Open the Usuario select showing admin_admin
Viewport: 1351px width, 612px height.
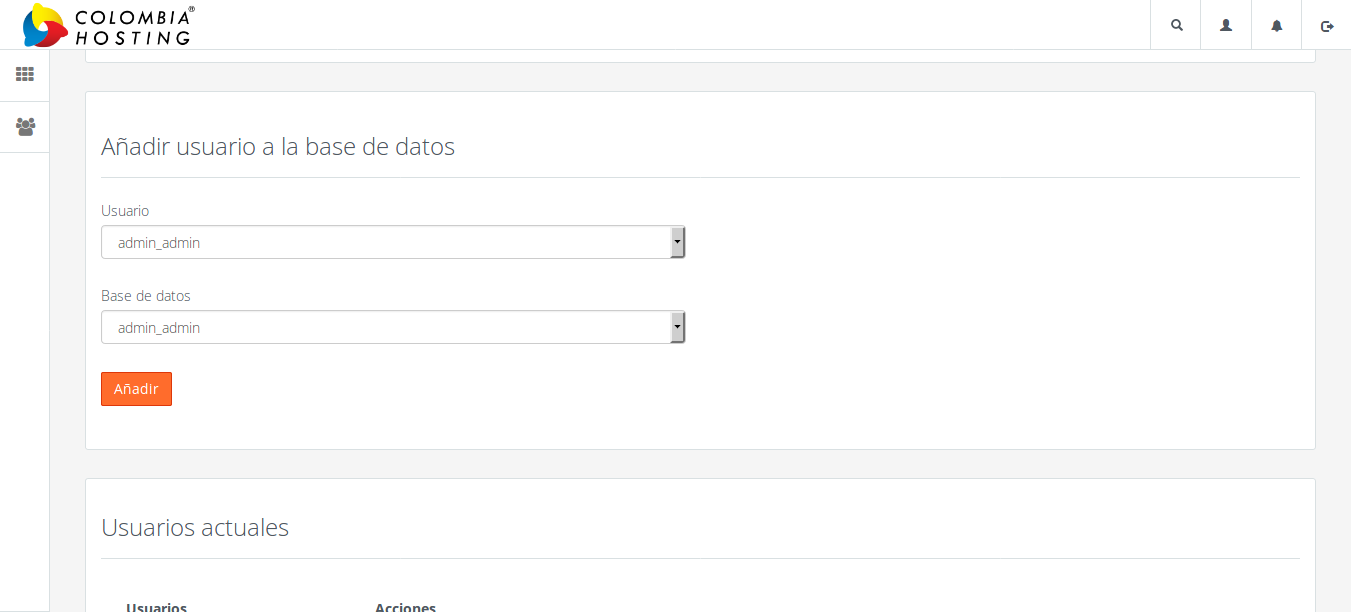tap(393, 242)
